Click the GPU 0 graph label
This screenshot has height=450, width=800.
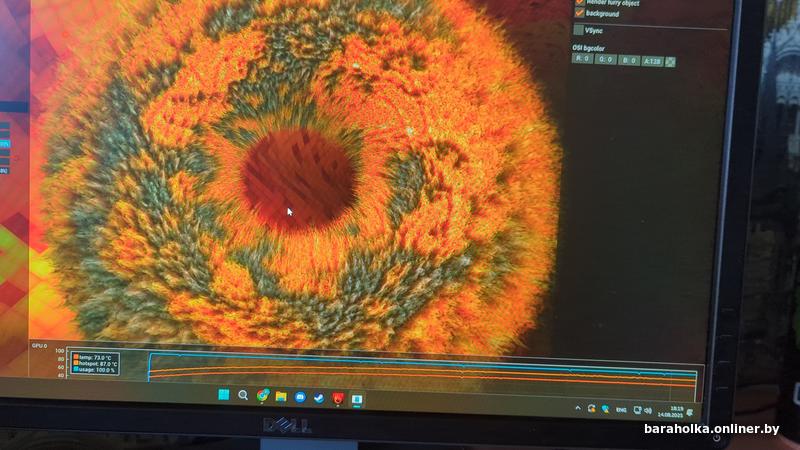tap(39, 345)
